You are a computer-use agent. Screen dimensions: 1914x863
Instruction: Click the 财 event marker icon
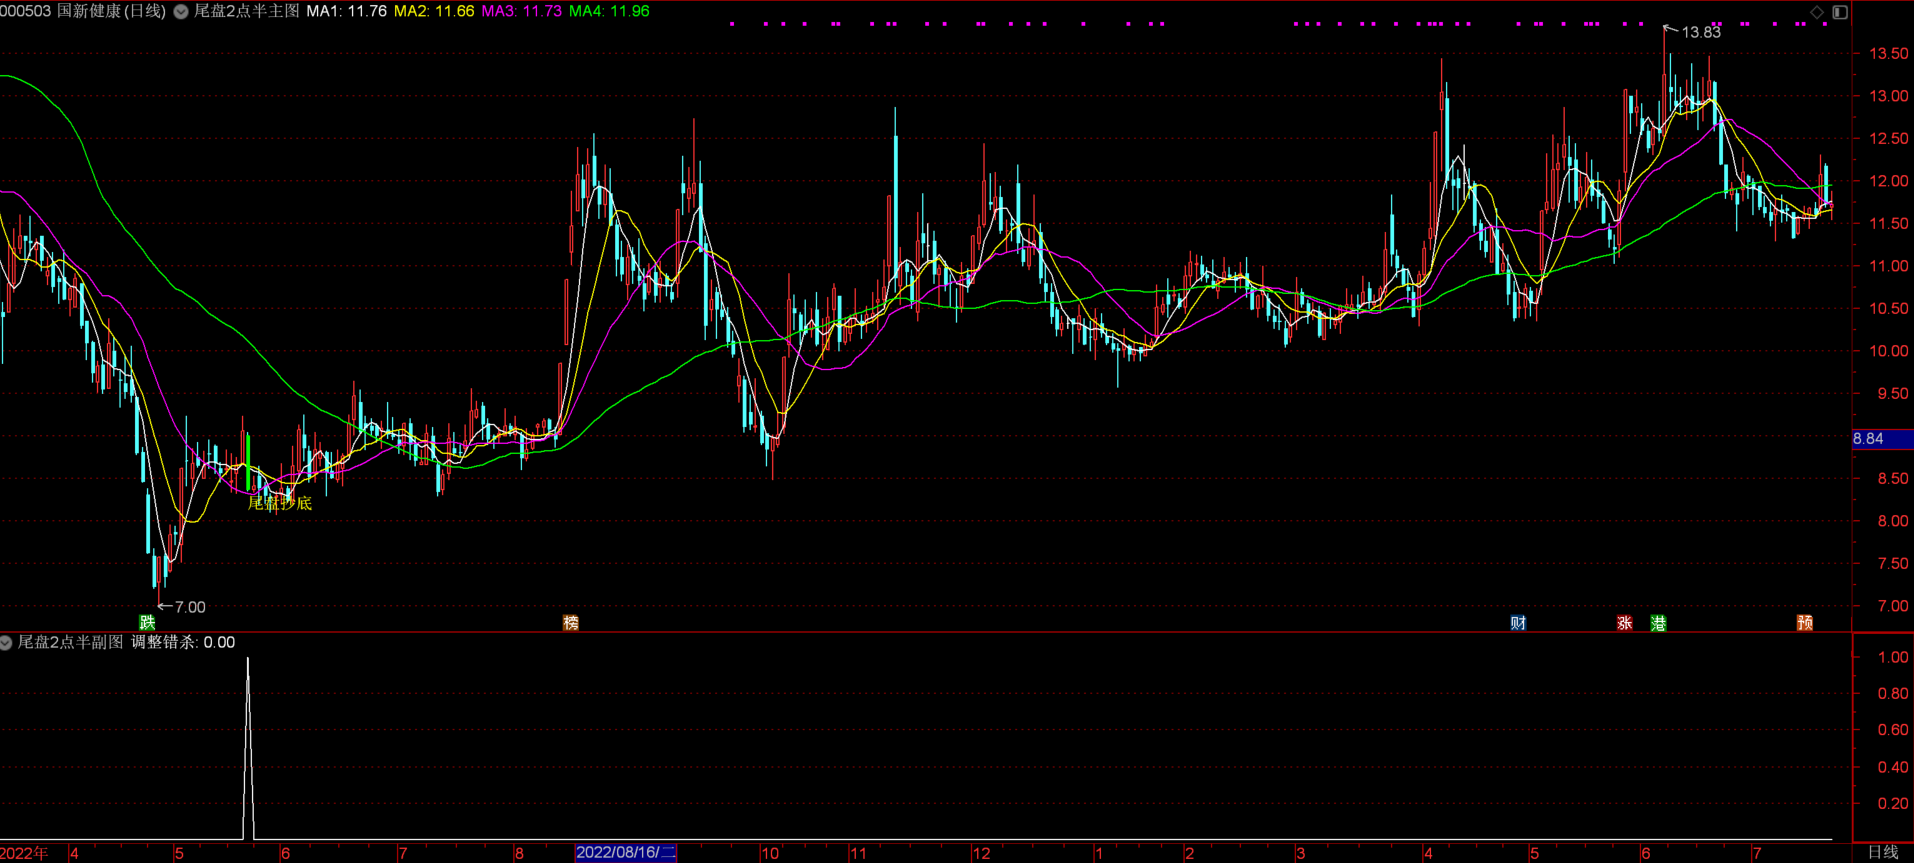1518,623
